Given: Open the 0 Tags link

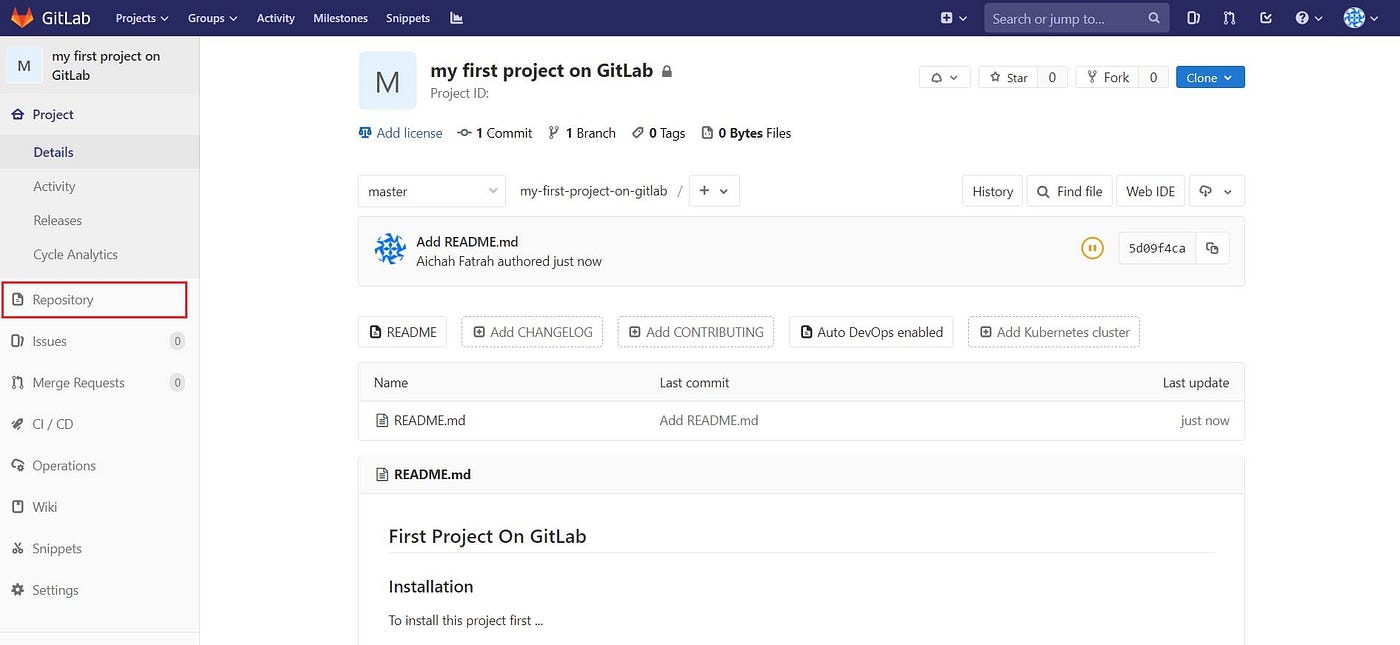Looking at the screenshot, I should [x=658, y=133].
